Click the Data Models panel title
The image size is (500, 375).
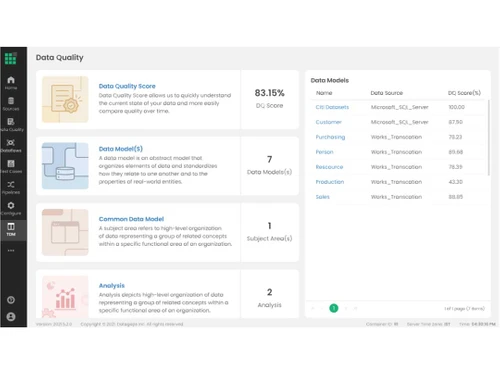[330, 80]
